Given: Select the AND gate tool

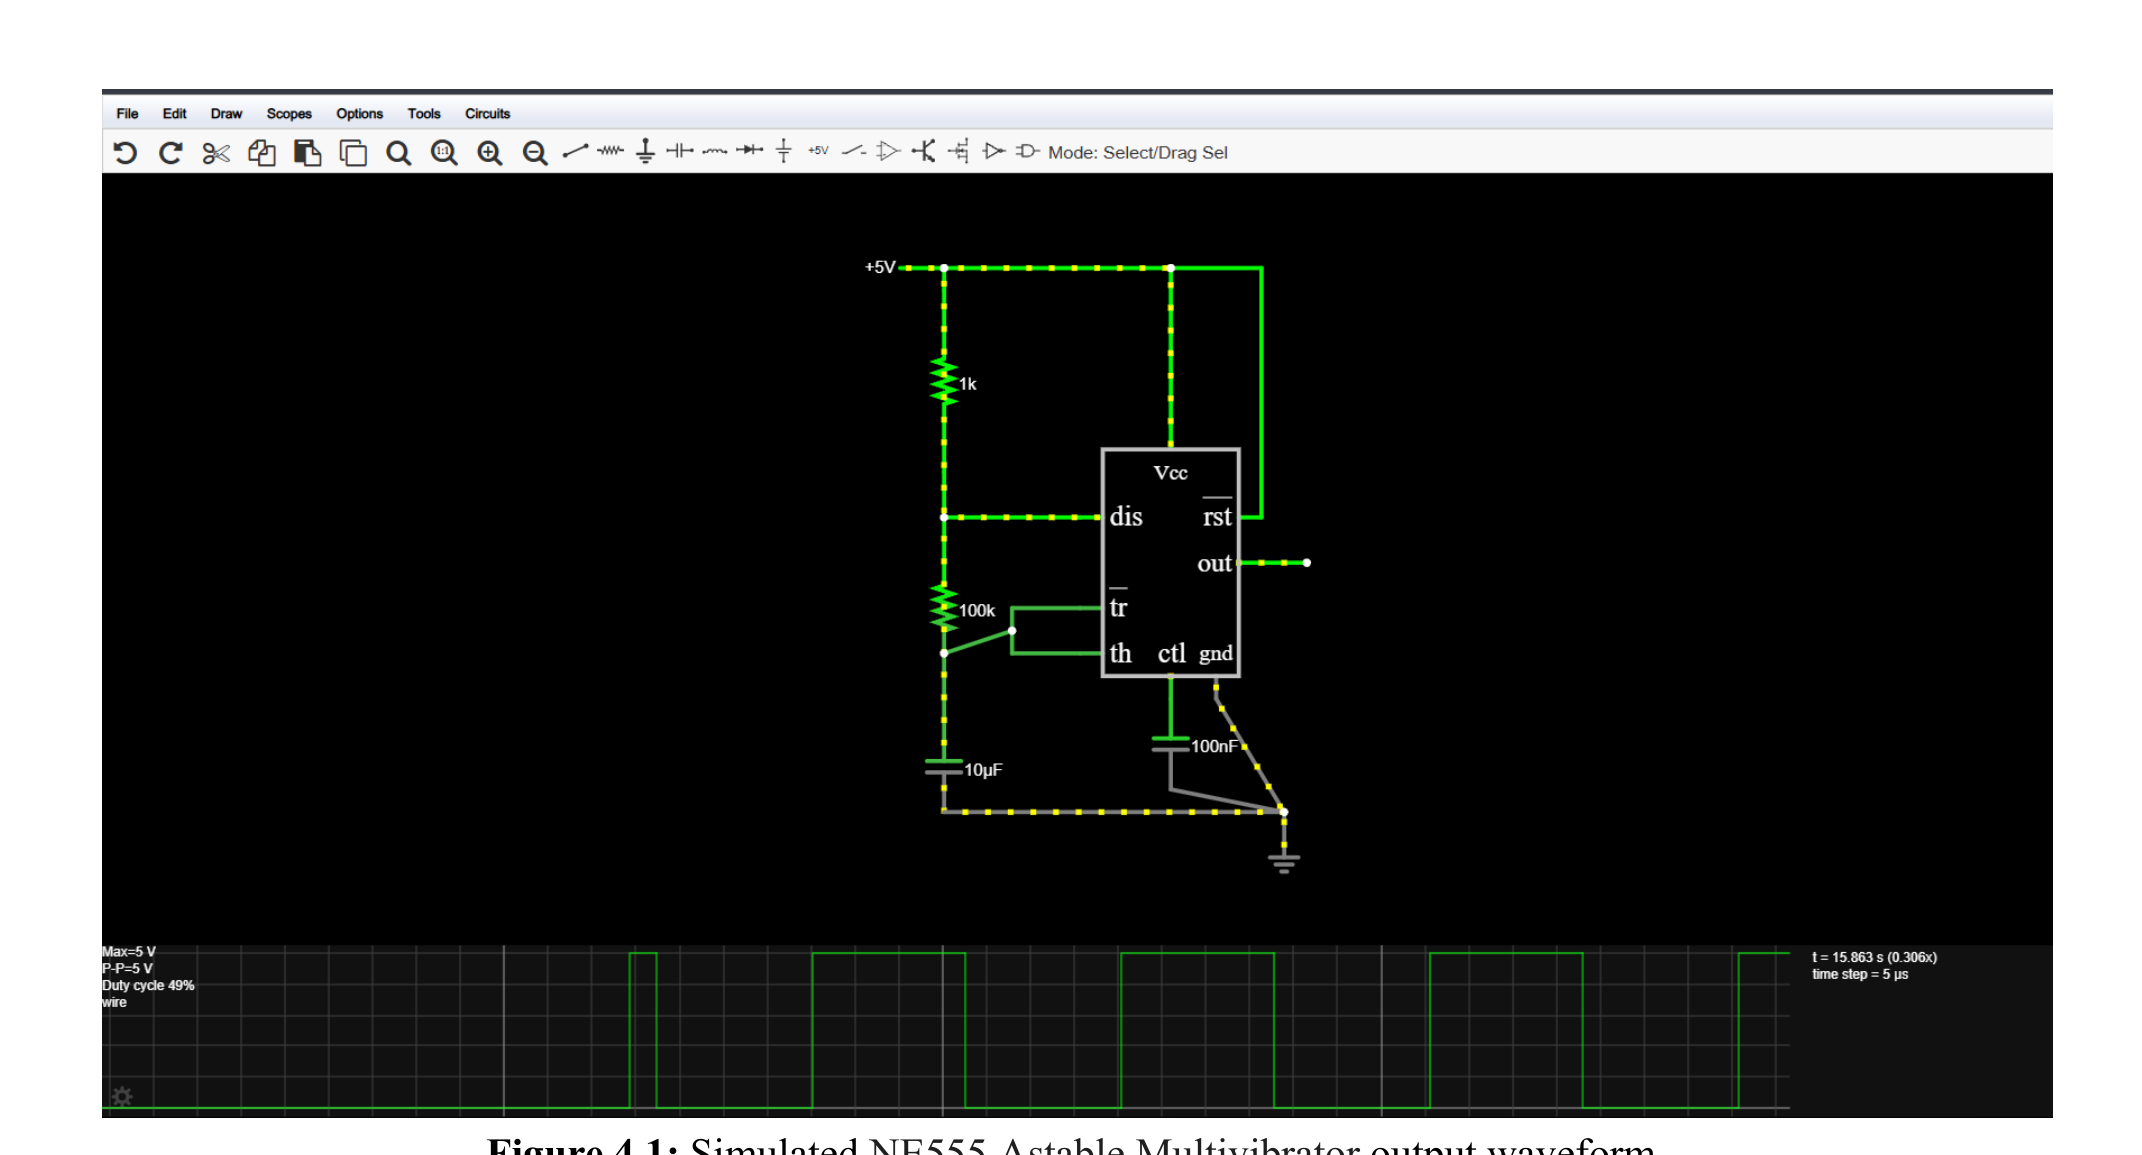Looking at the screenshot, I should (1028, 151).
